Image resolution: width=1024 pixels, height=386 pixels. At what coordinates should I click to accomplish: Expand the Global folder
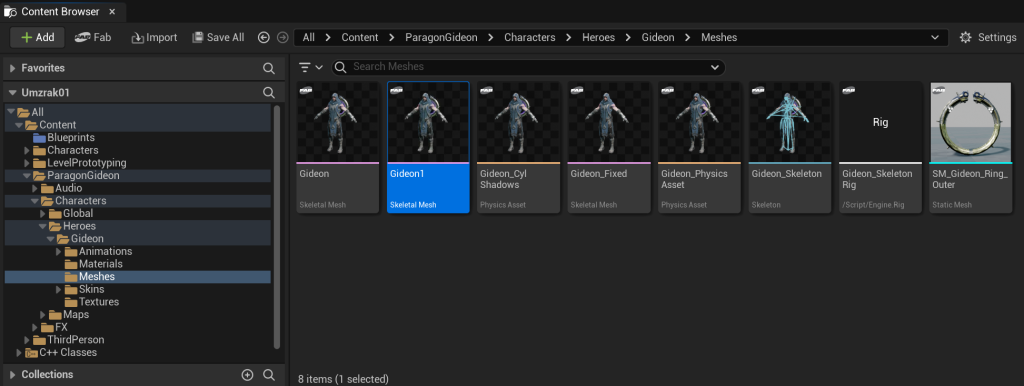point(42,214)
